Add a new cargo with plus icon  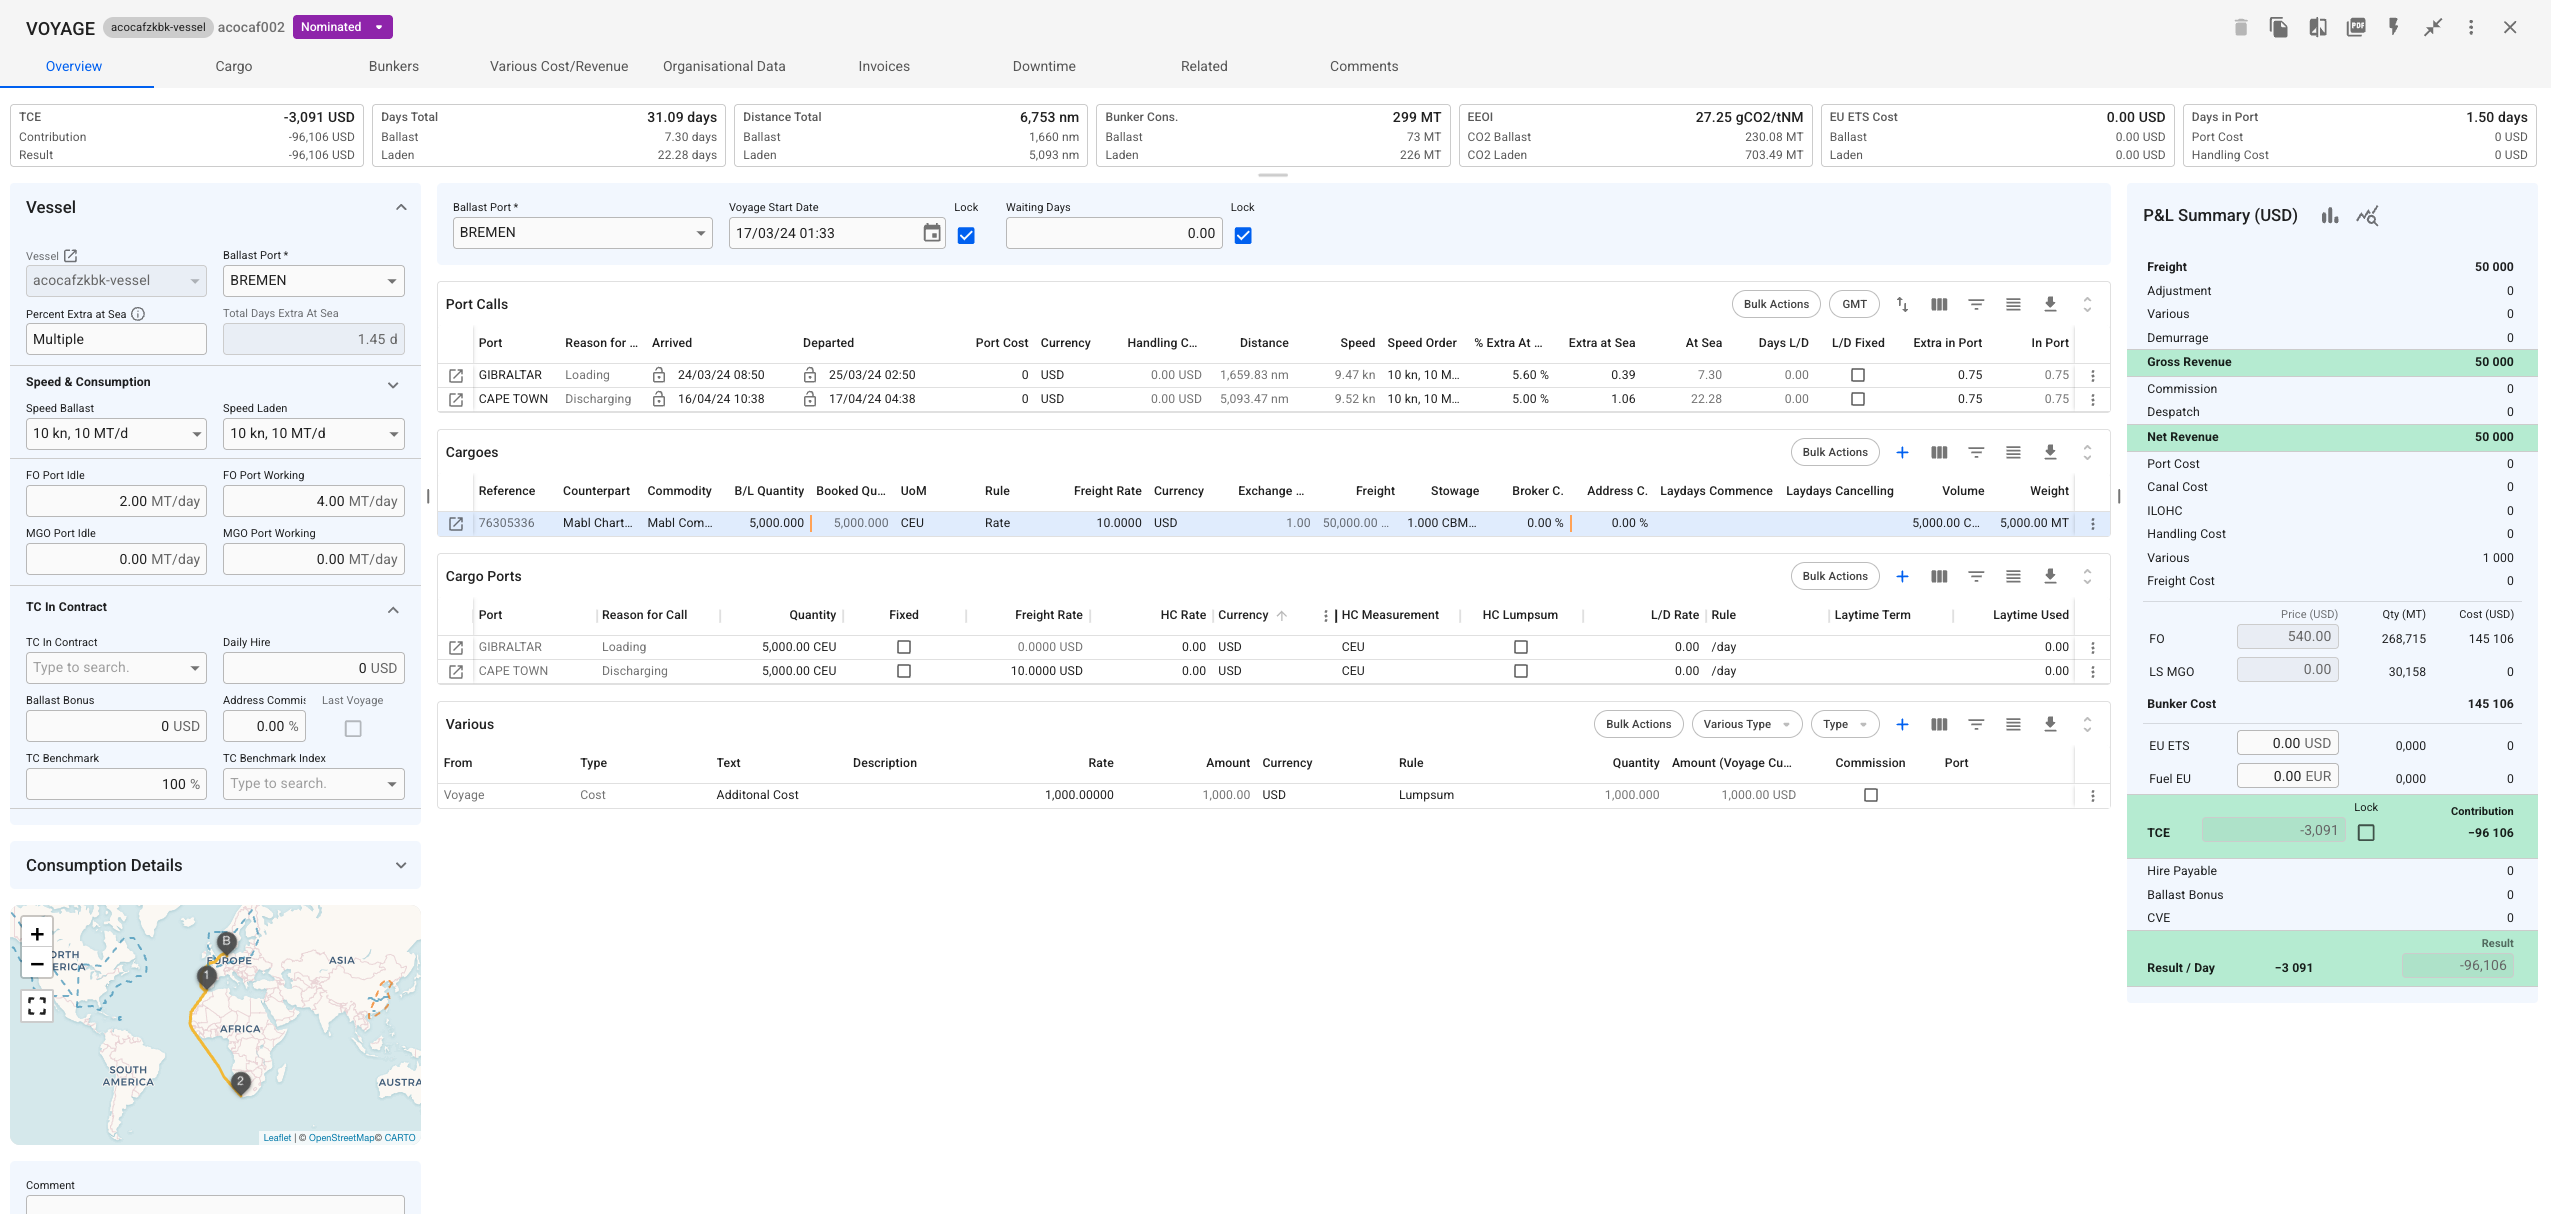pos(1902,452)
